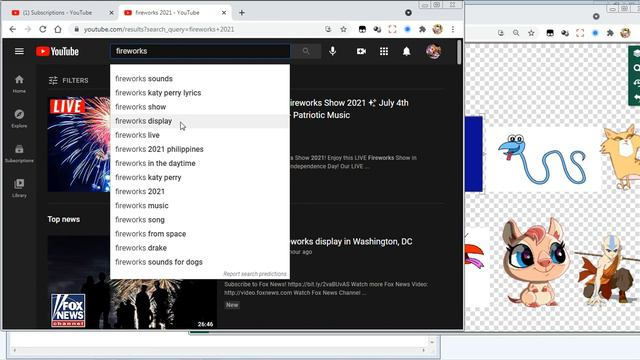Screen dimensions: 640x360
Task: Click the Chrome profile avatar in toolbar
Action: tap(438, 29)
